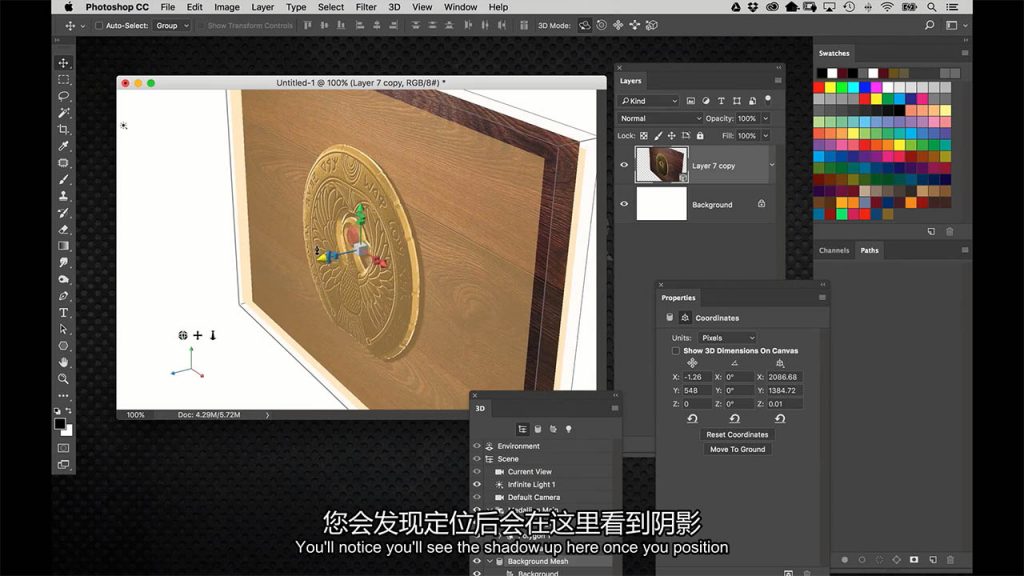Screen dimensions: 1024x576
Task: Select the Hand tool
Action: [x=63, y=362]
